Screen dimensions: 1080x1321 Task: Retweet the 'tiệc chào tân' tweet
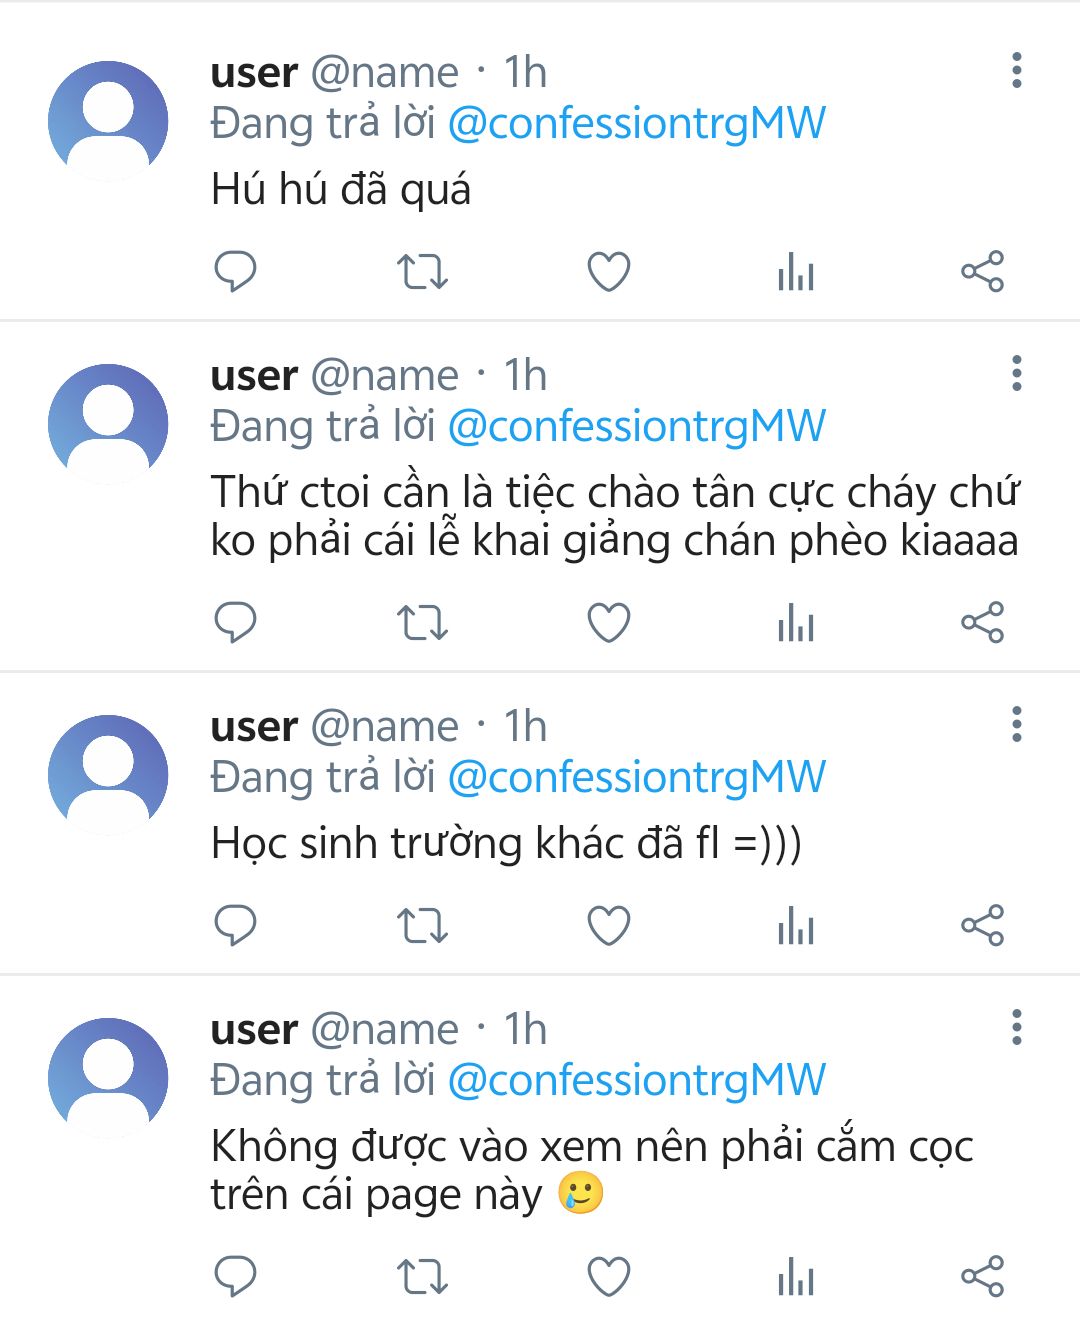422,623
